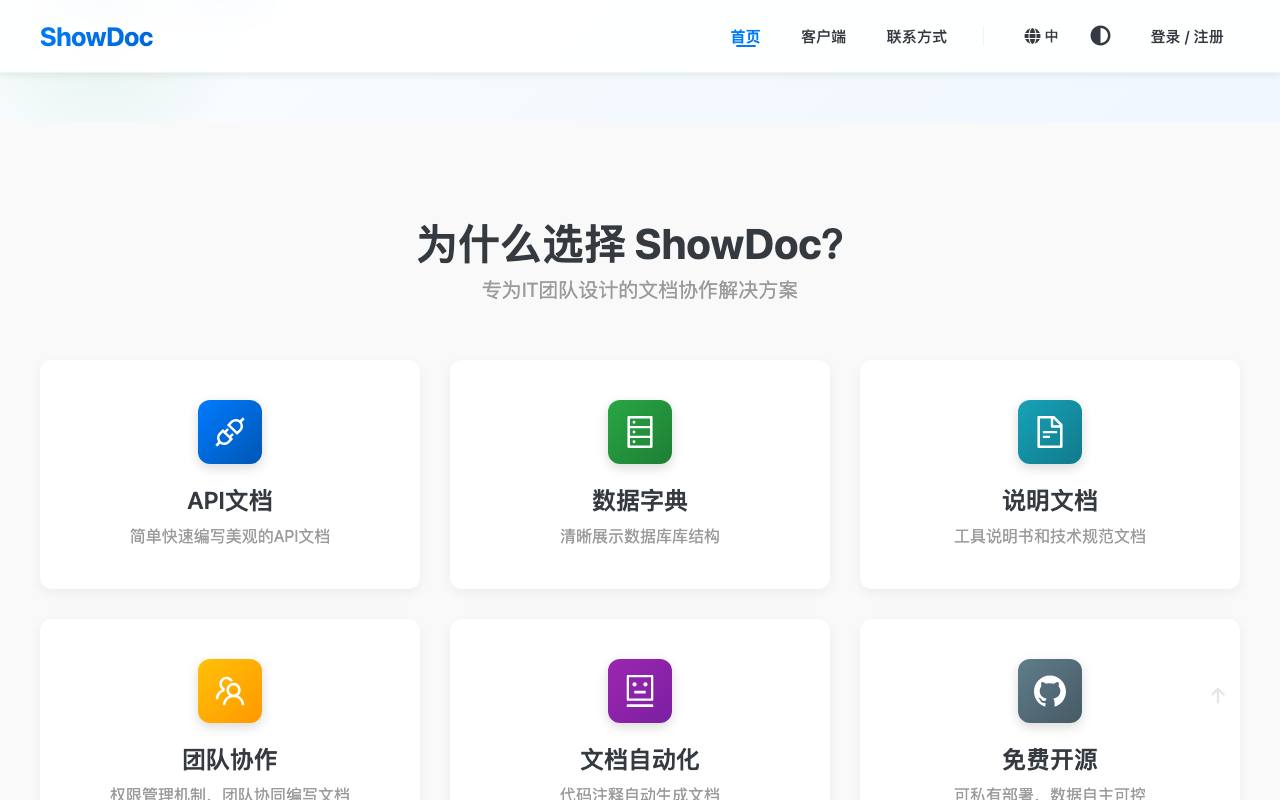Viewport: 1280px width, 800px height.
Task: Select the 免费开源 heading
Action: pos(1050,759)
